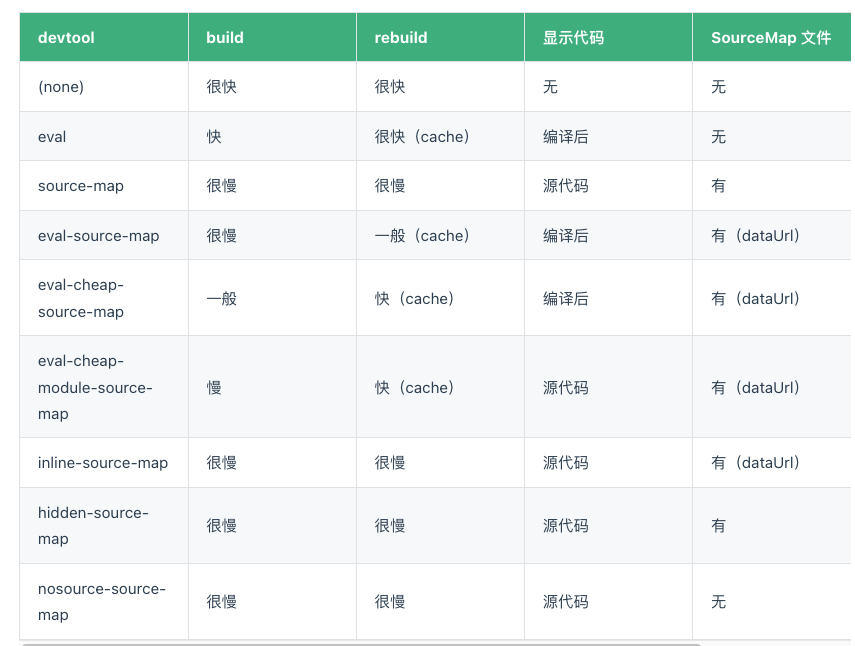855x646 pixels.
Task: Click 有（dataUrl）in the inline-source-map row
Action: (756, 462)
